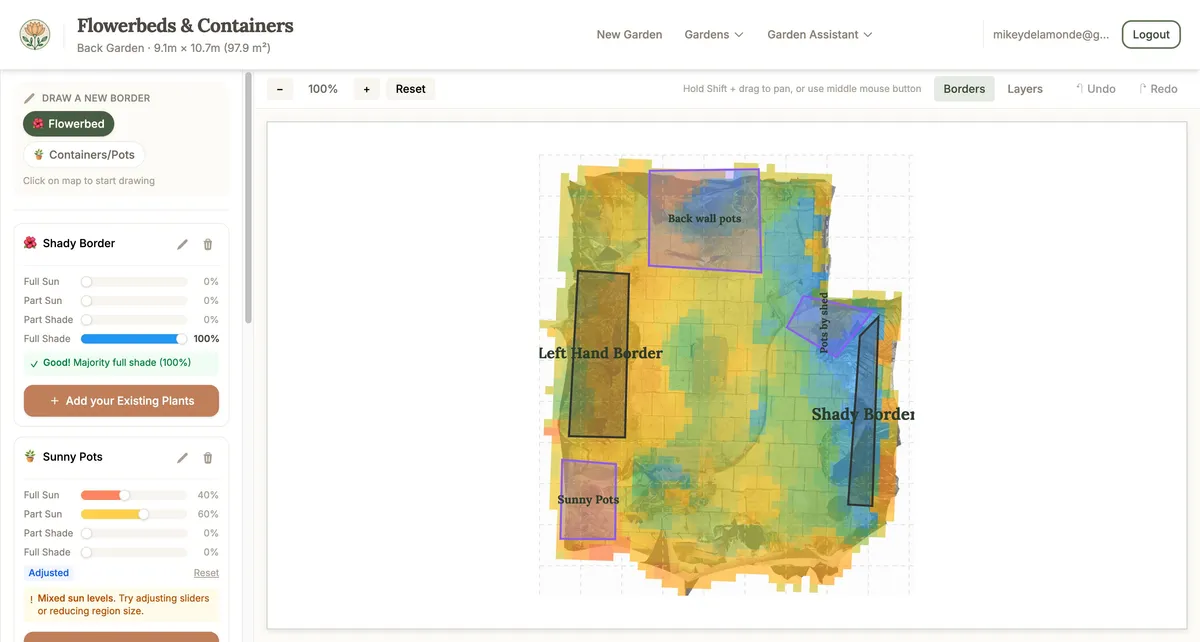Screen dimensions: 1200x642
Task: Select the Flowerbed drawing mode
Action: 68,123
